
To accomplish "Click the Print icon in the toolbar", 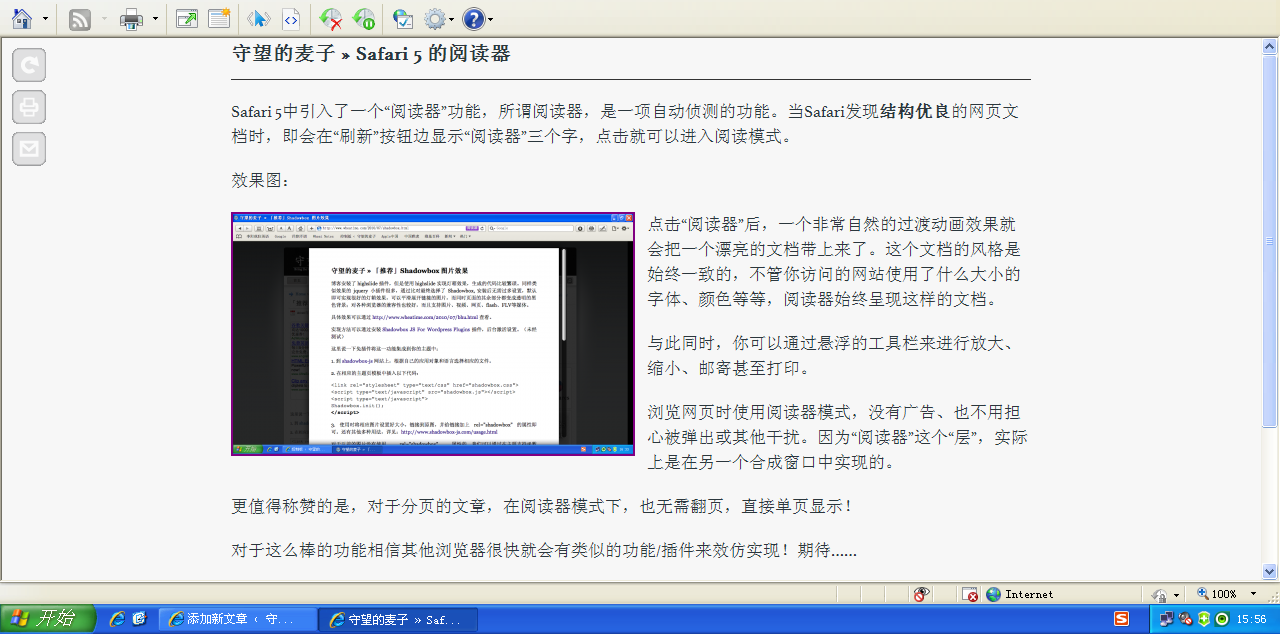I will pyautogui.click(x=132, y=18).
